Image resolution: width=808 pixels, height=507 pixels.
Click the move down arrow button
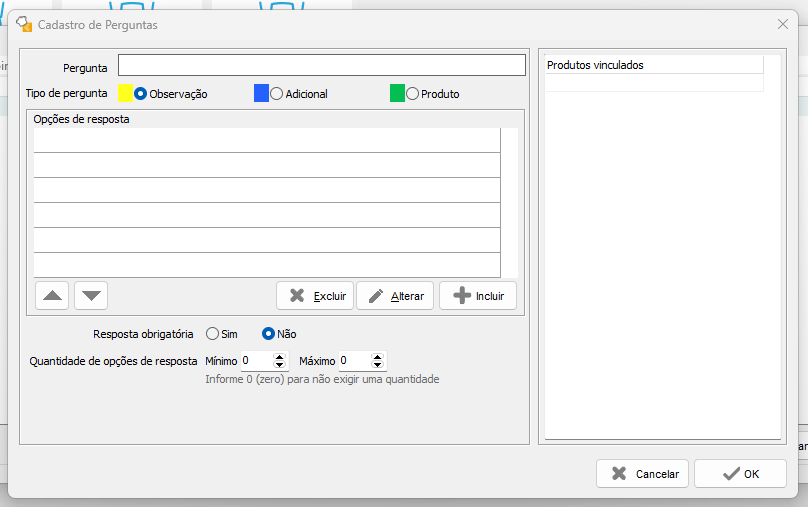pos(91,295)
